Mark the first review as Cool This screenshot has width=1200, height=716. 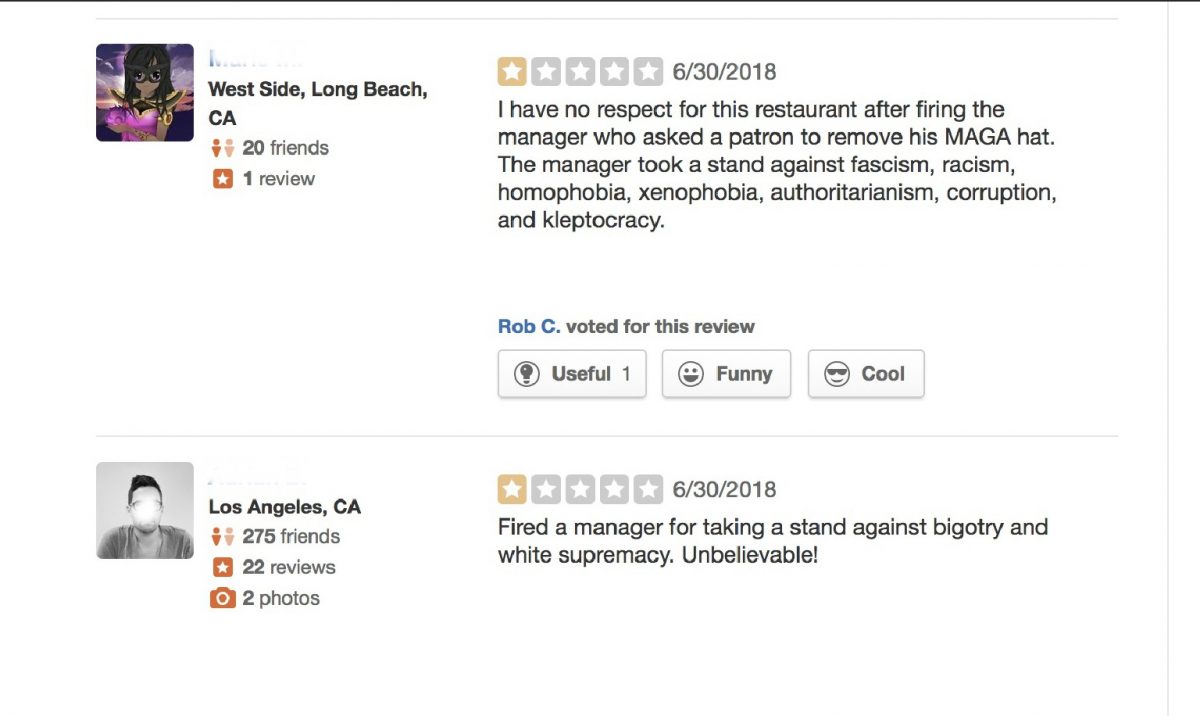[x=866, y=374]
